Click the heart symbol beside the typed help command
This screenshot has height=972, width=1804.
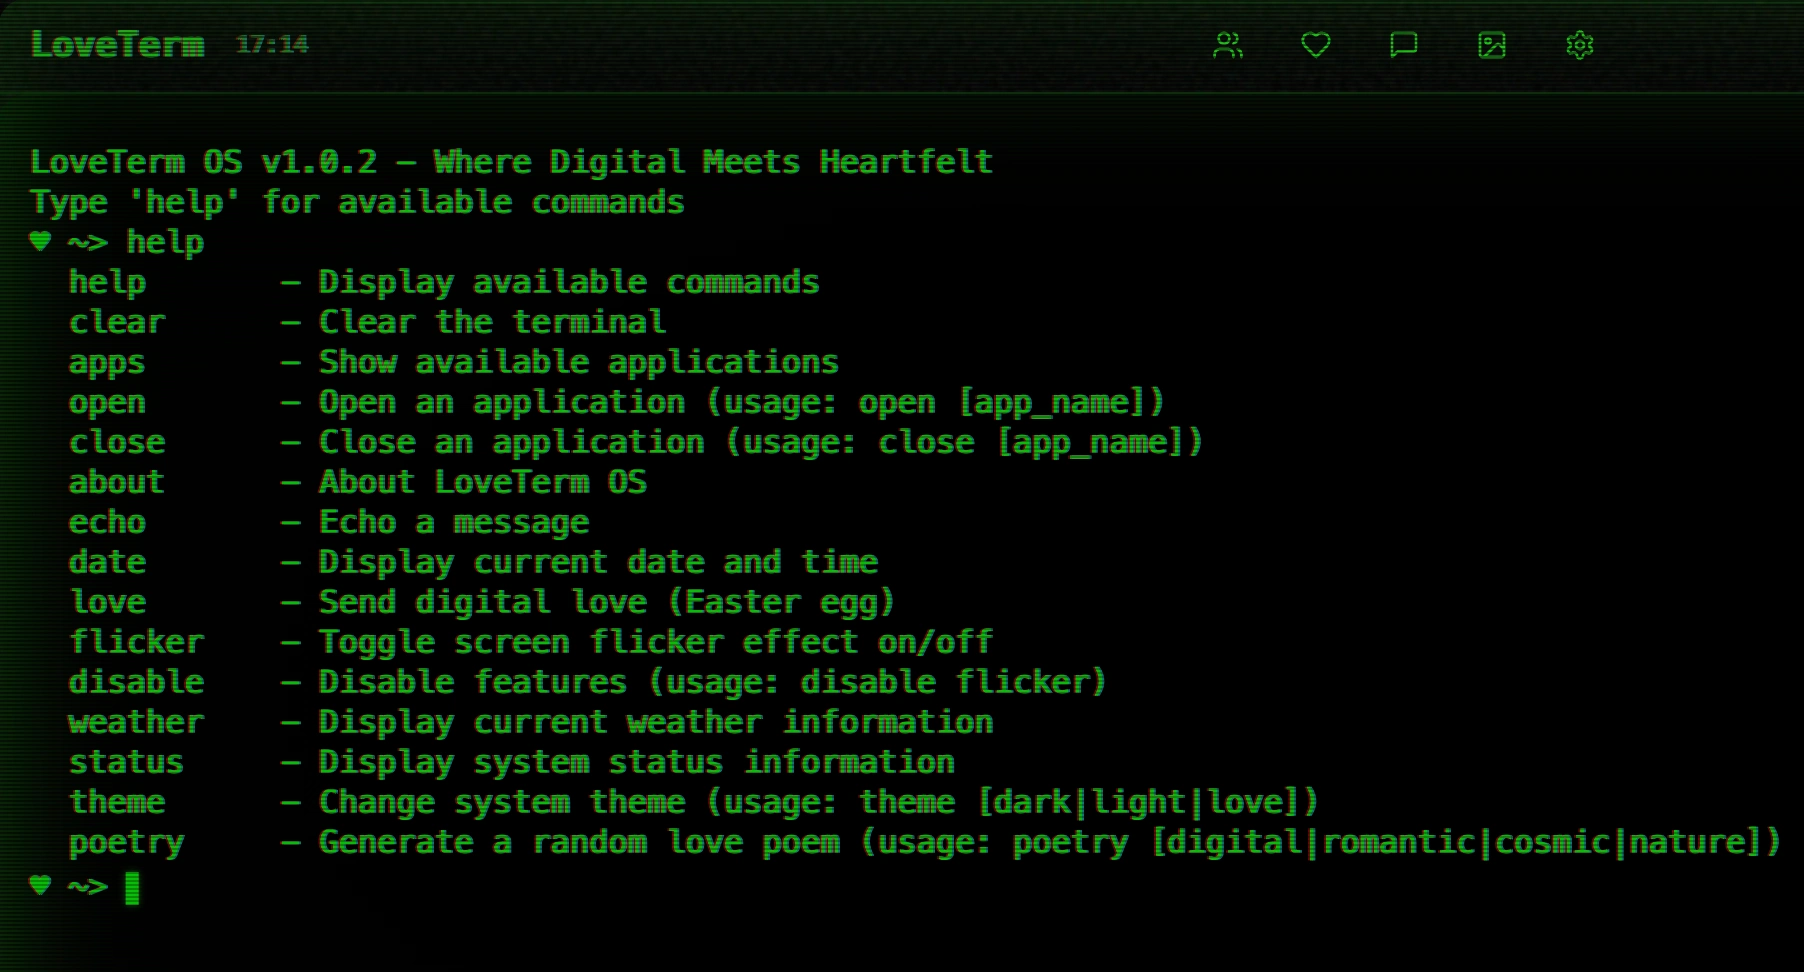(x=40, y=241)
